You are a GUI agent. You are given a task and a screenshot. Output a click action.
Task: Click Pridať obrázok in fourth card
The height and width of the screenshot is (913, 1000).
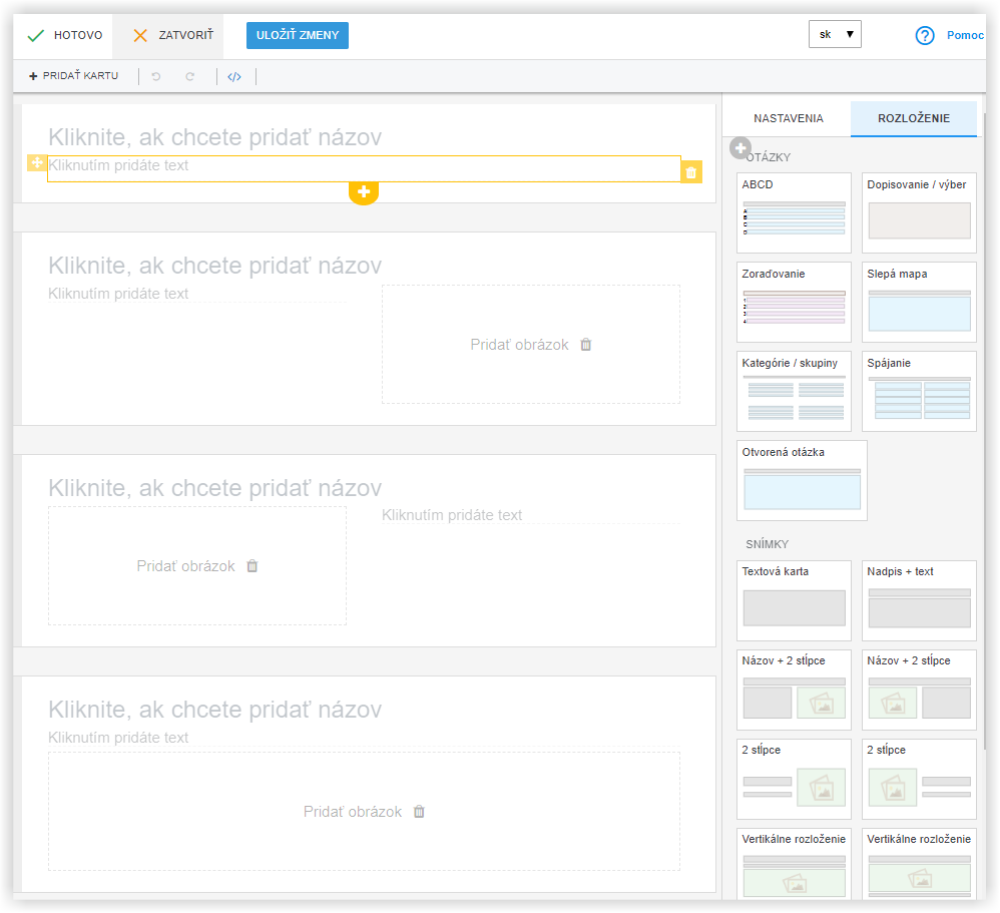click(353, 812)
